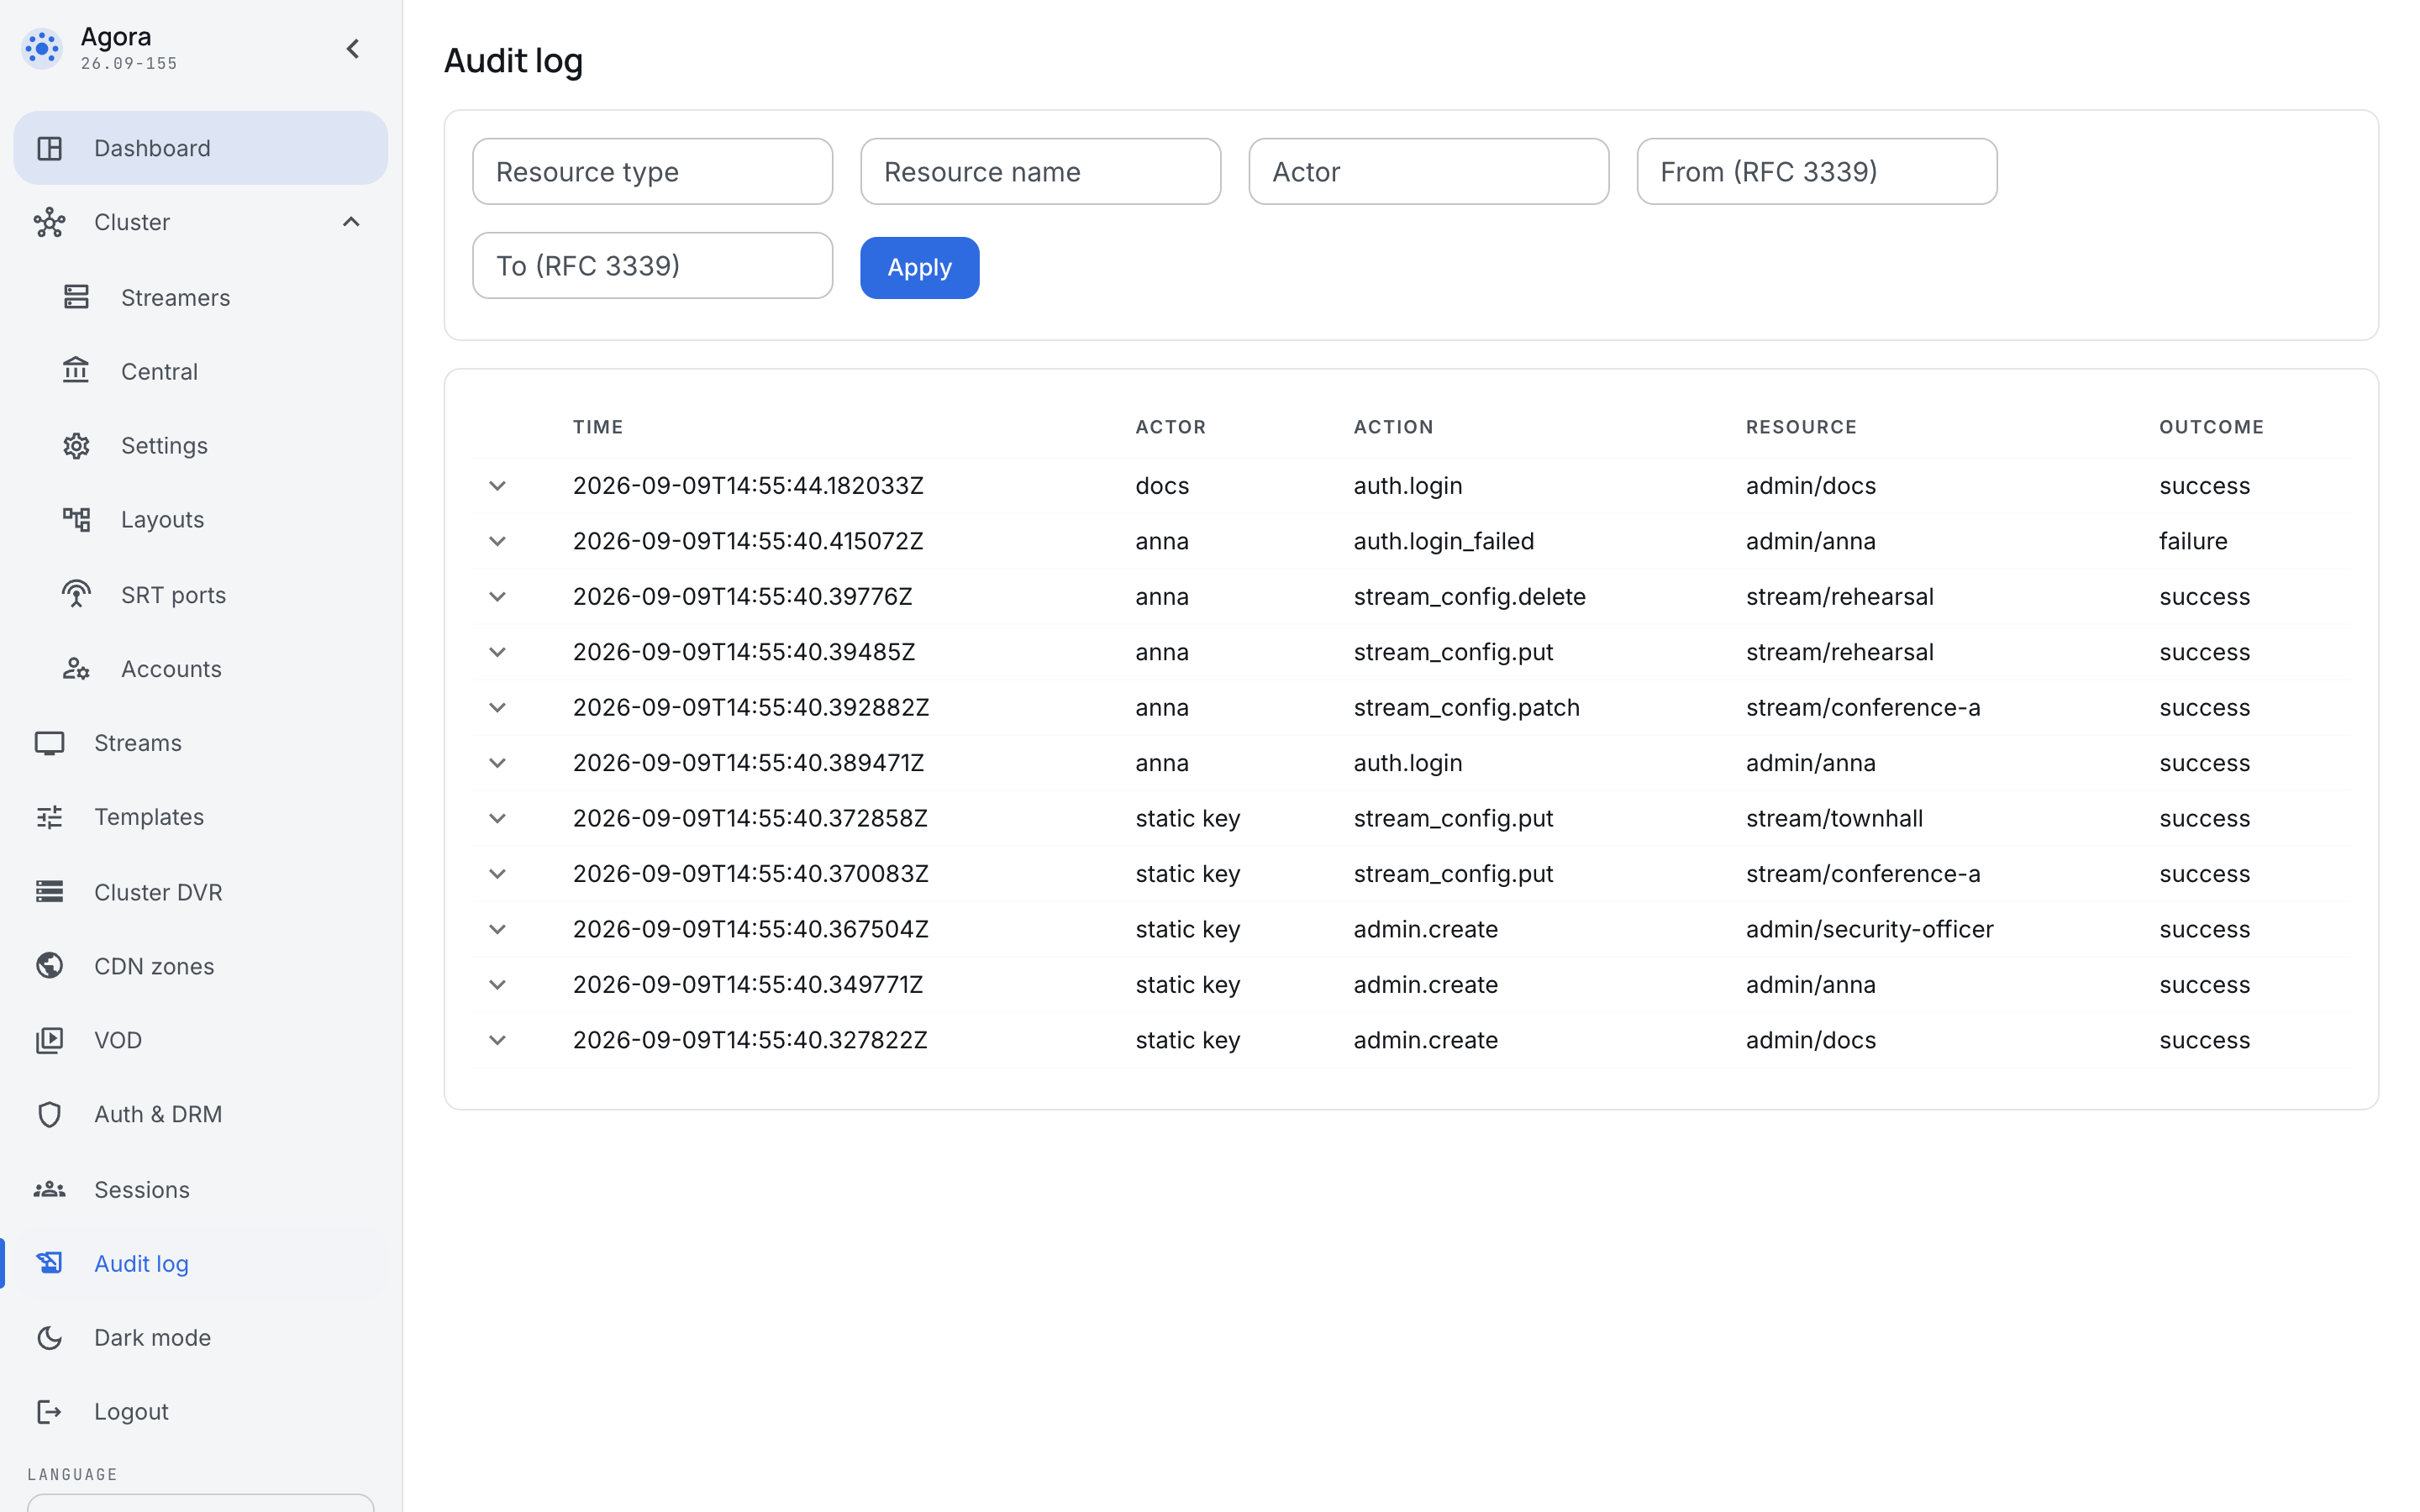Viewport: 2420px width, 1512px height.
Task: Click the Settings gear icon
Action: tap(77, 445)
